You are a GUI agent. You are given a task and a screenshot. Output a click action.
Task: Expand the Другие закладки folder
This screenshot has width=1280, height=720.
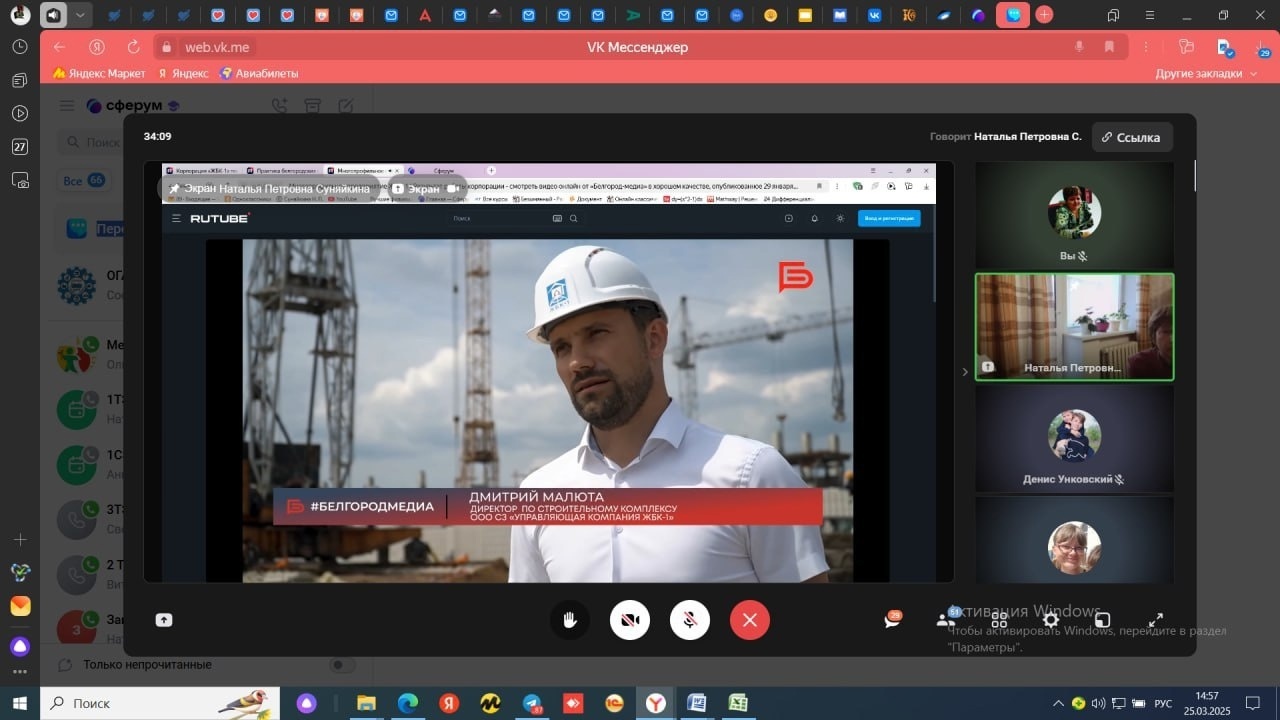(1205, 73)
